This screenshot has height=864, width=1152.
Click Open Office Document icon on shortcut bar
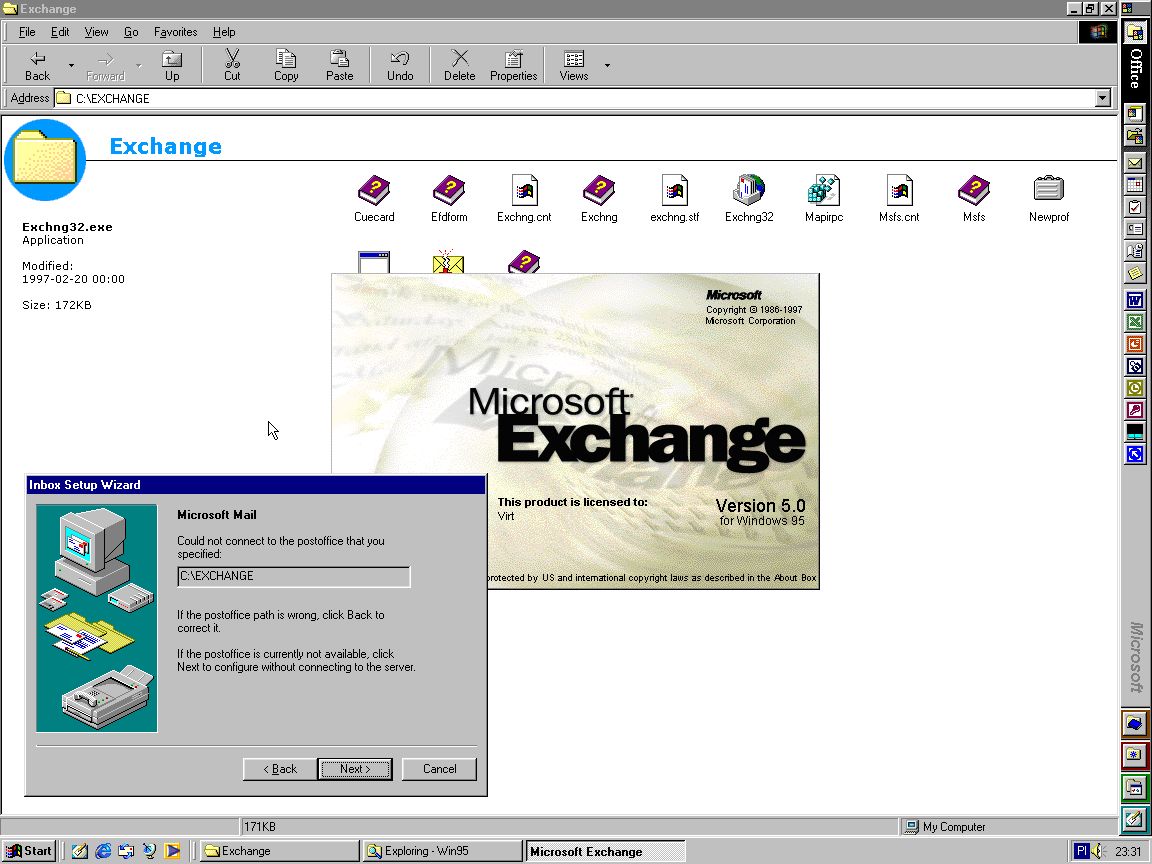point(1135,136)
